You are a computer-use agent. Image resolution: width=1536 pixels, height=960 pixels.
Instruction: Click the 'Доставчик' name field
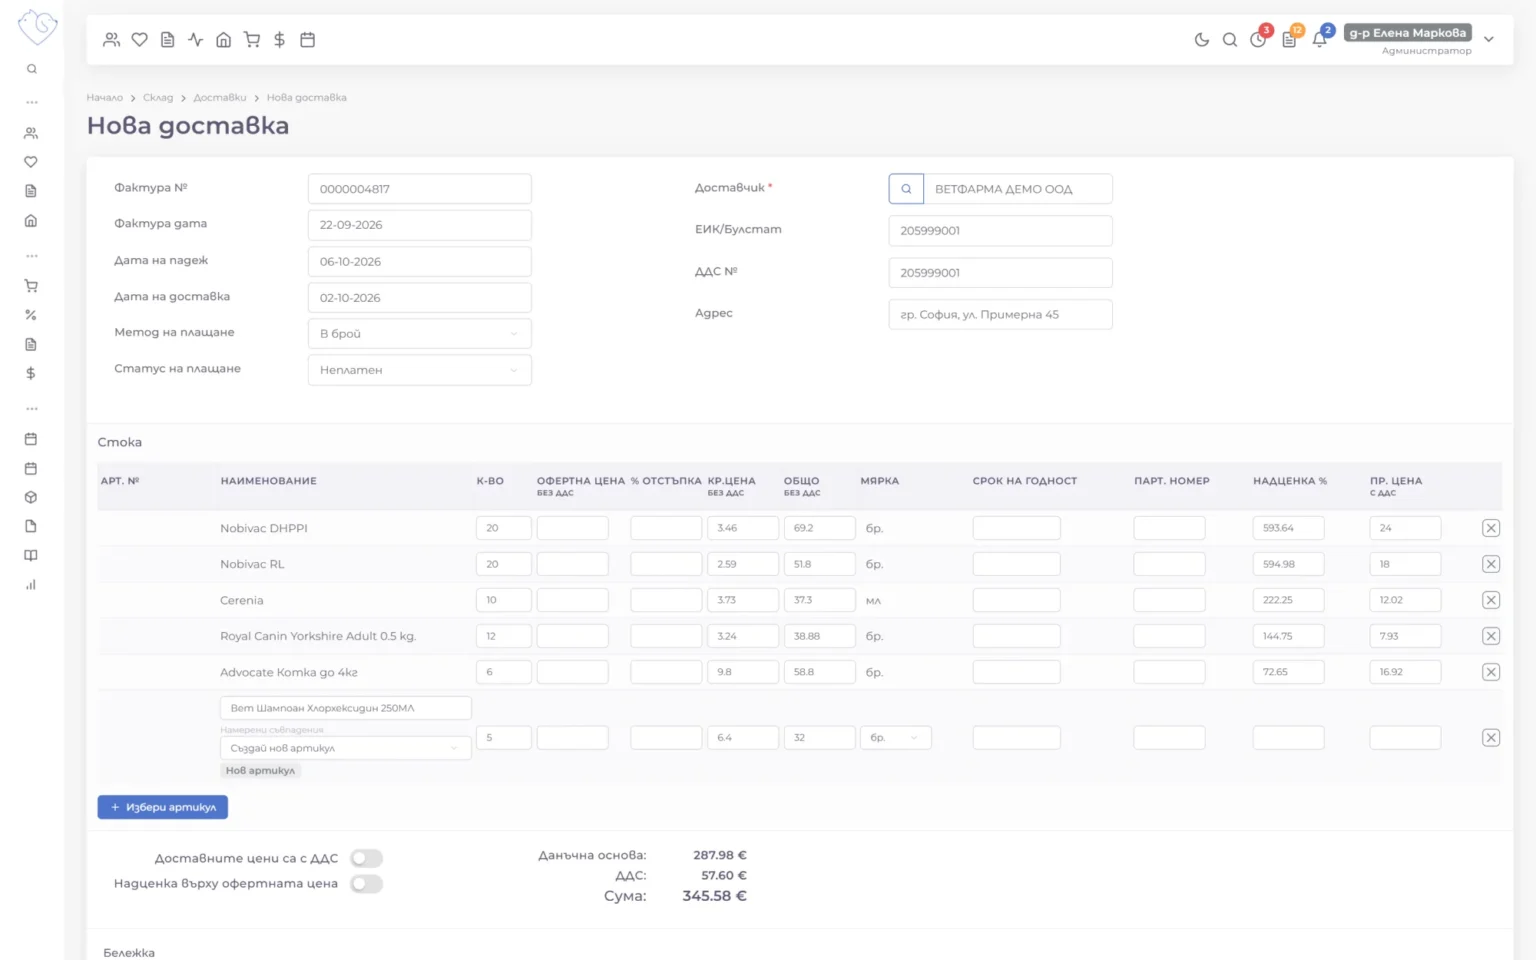(x=1018, y=189)
